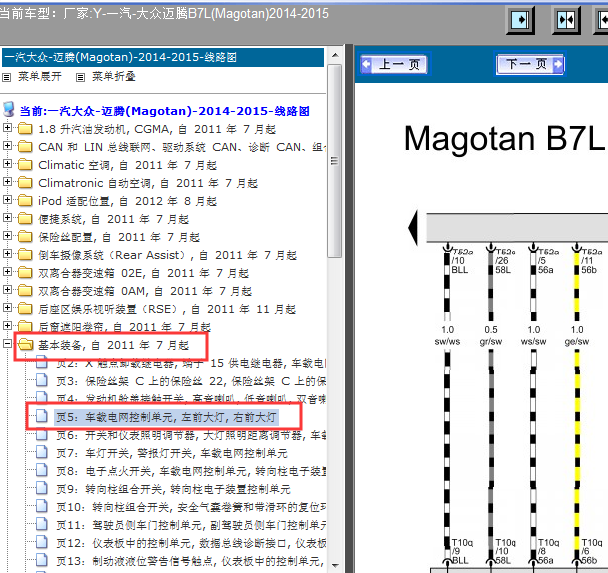Go to previous page with 上一页 button

(x=394, y=64)
